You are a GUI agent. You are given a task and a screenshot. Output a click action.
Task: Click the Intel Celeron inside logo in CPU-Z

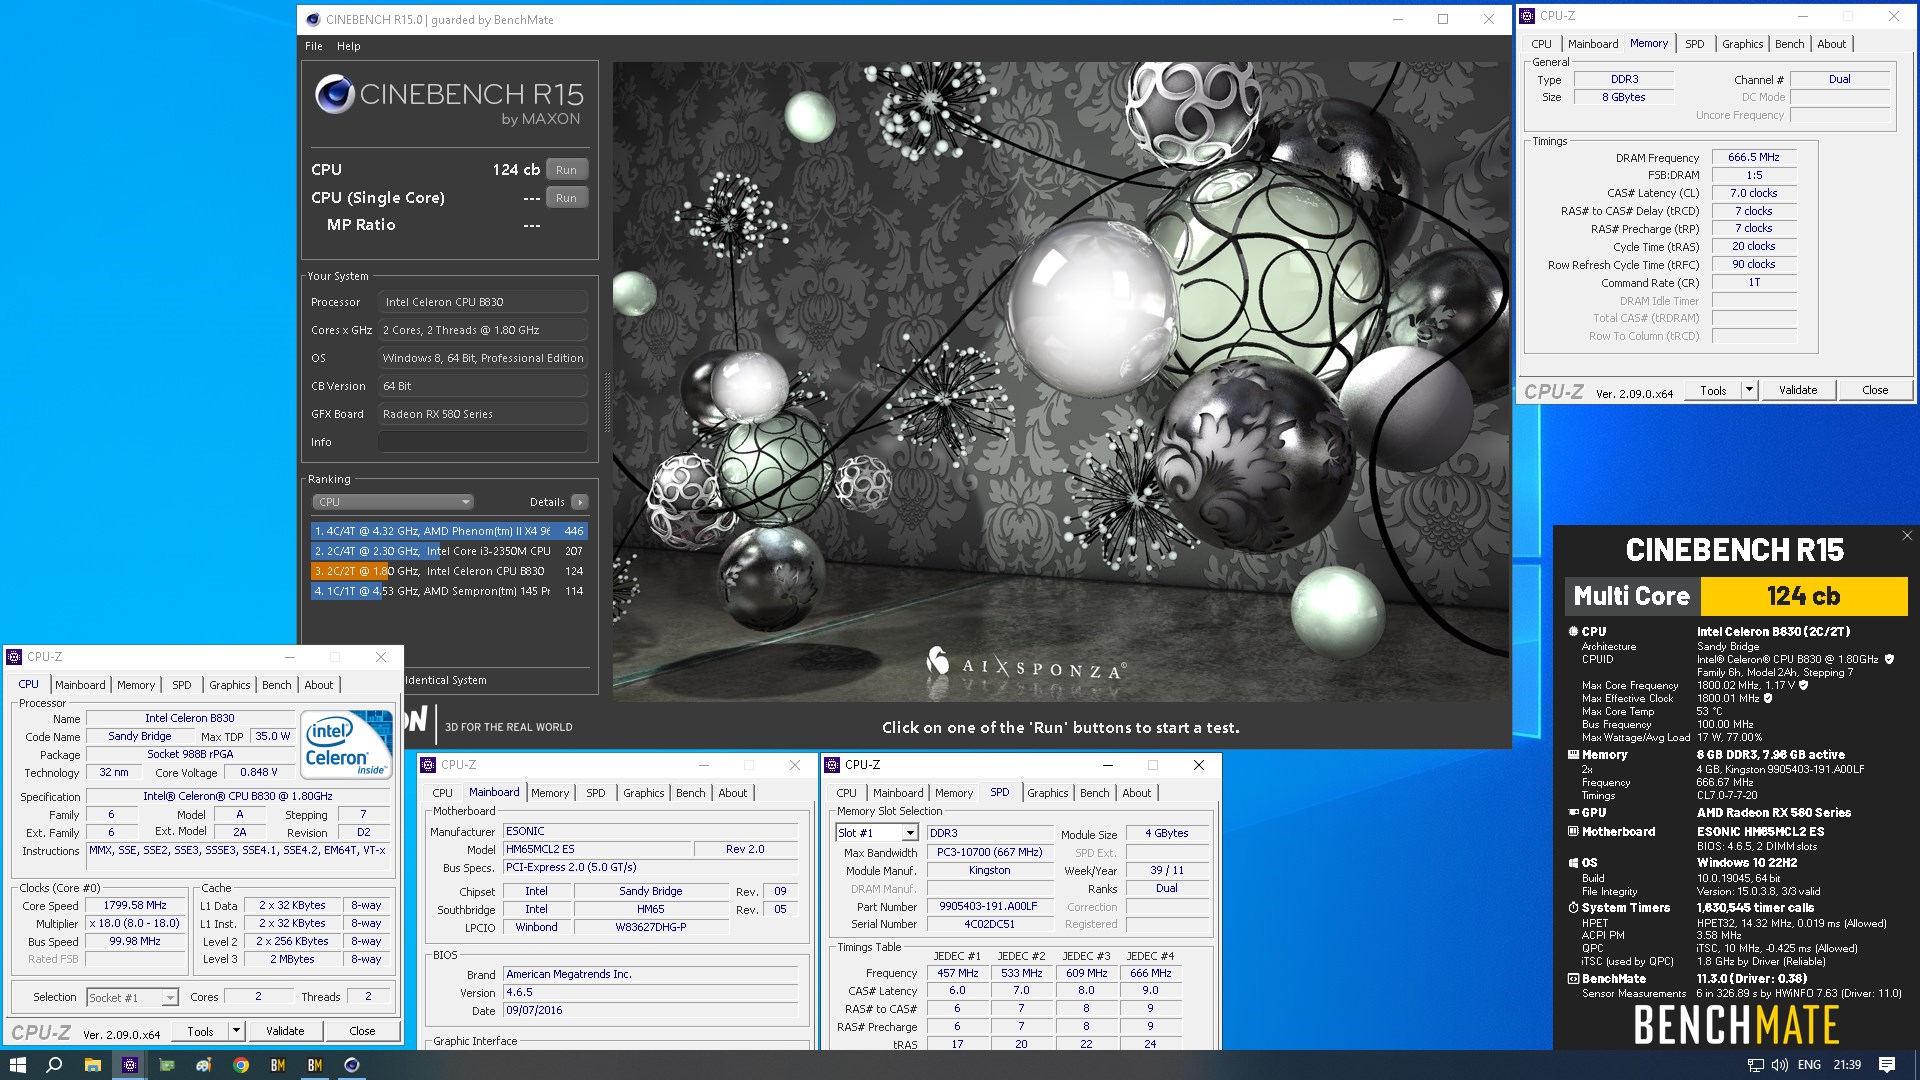(x=347, y=744)
